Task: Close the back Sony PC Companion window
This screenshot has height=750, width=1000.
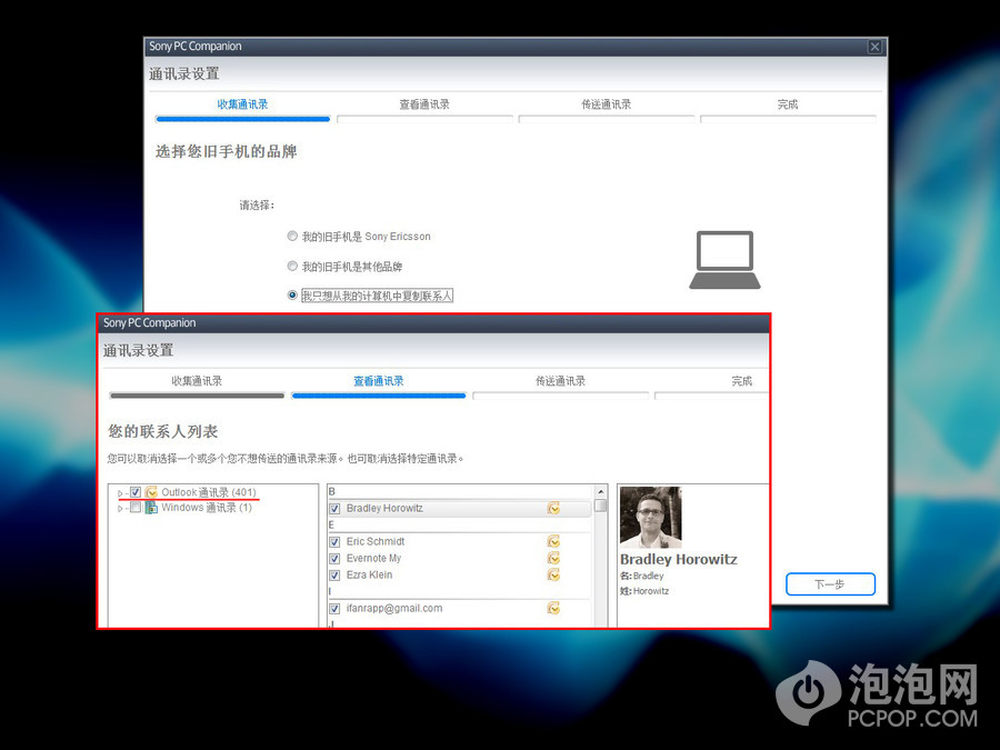Action: point(875,47)
